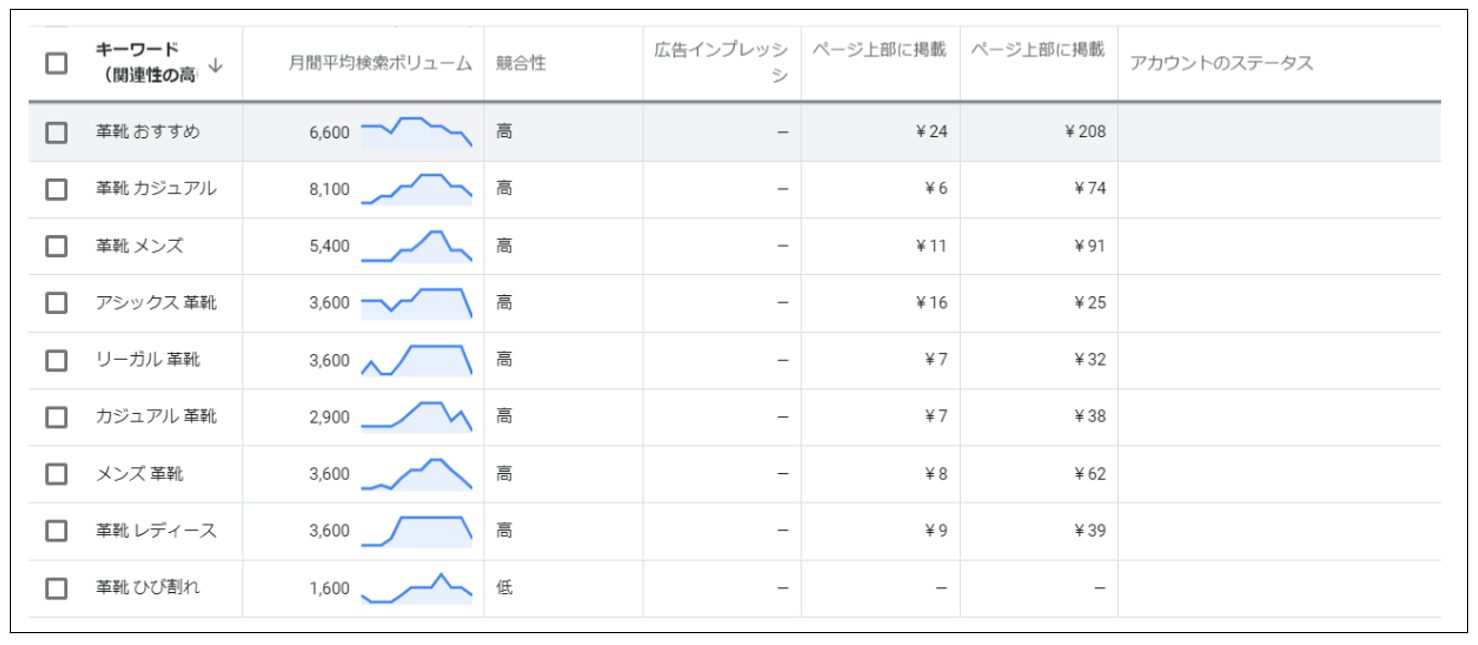Open the trend sparkline for 革靴 カジュアル
Screen dimensions: 1478x645
(x=416, y=189)
